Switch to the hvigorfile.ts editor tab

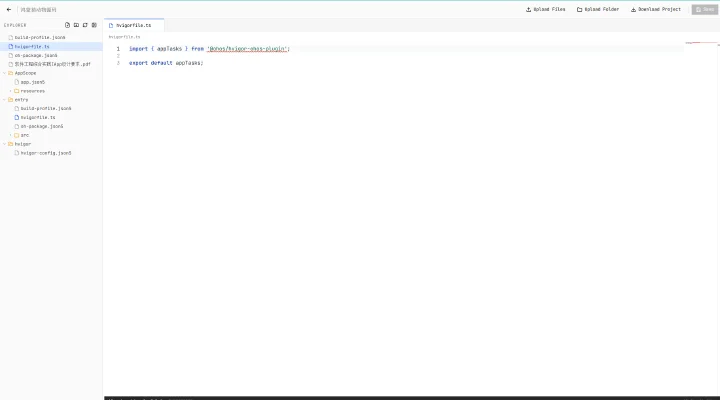tap(134, 25)
